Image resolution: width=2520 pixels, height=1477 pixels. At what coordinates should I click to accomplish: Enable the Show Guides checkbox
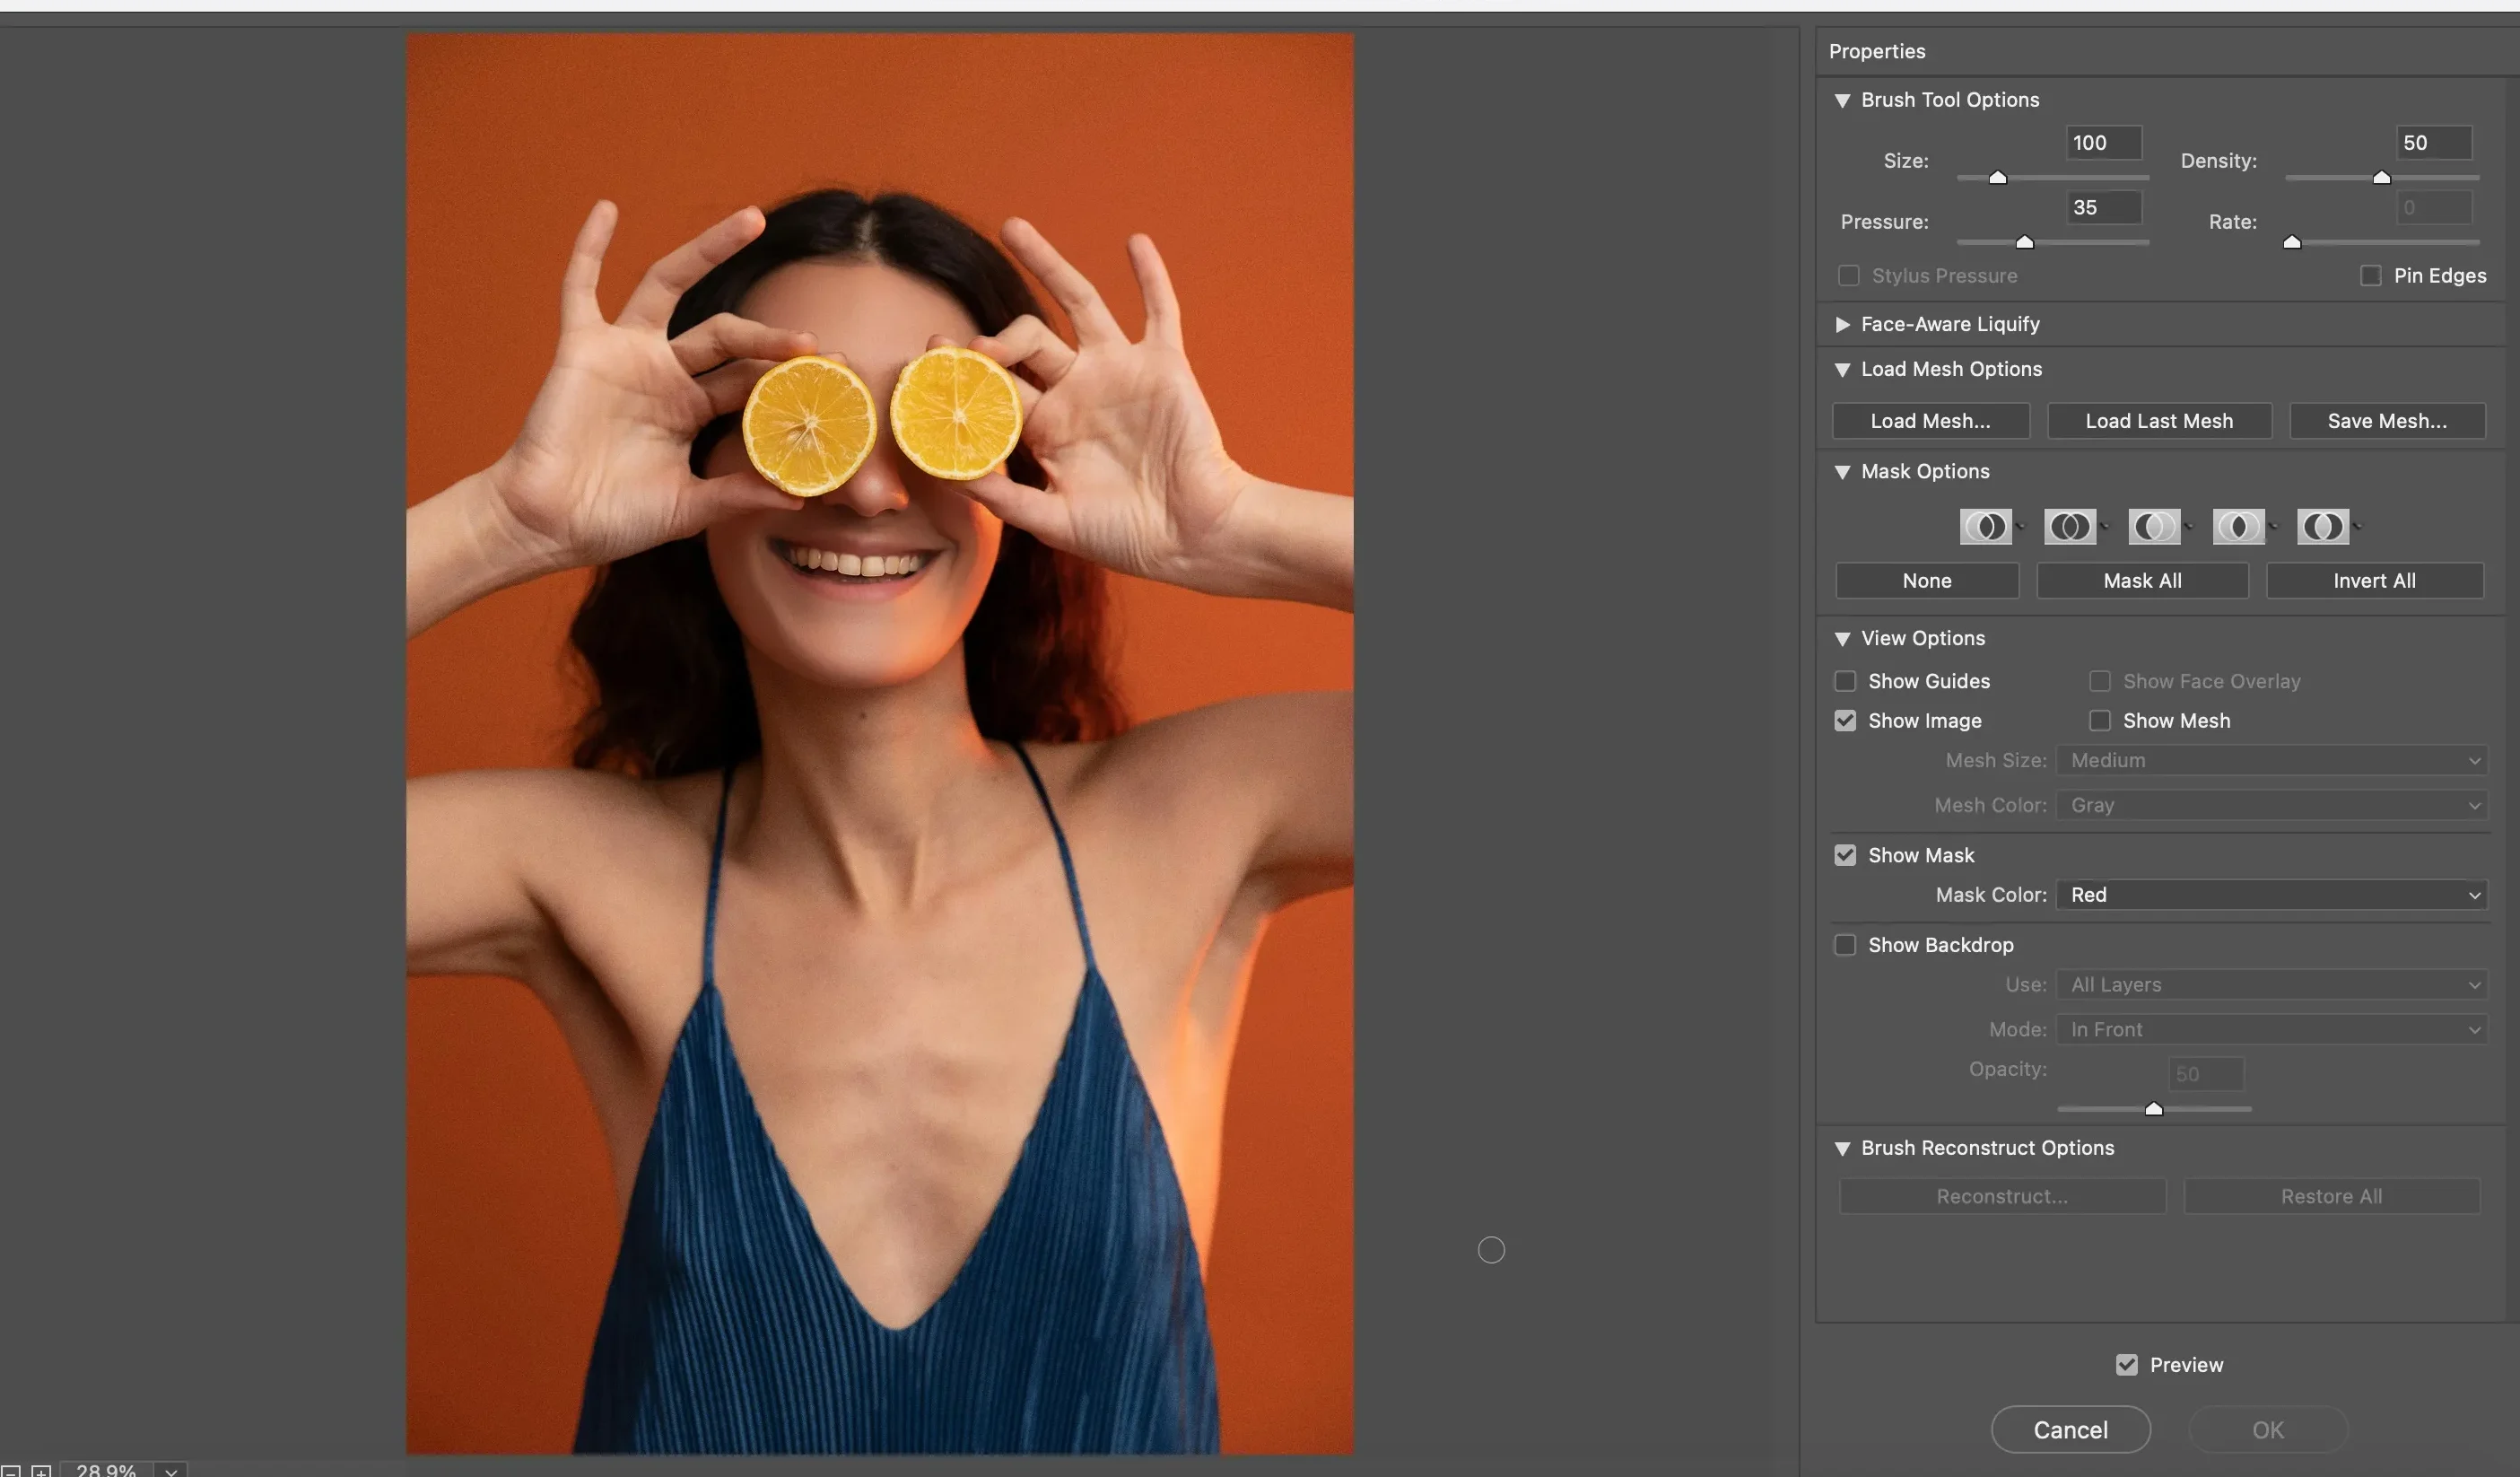pos(1845,681)
